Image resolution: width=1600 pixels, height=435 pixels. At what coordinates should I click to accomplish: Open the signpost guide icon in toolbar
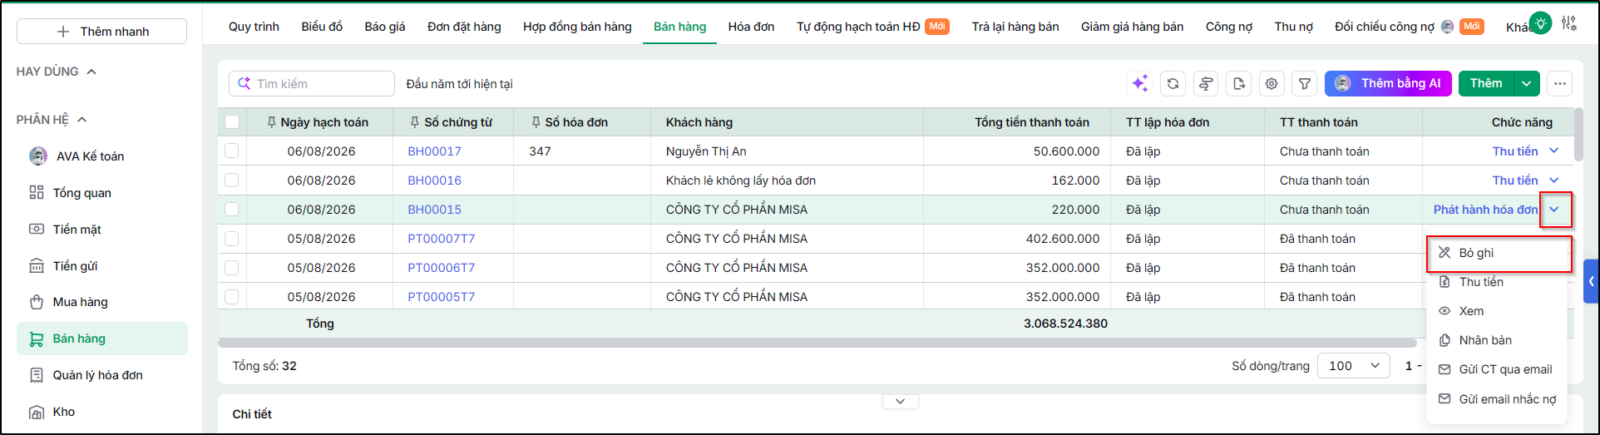pos(1206,84)
